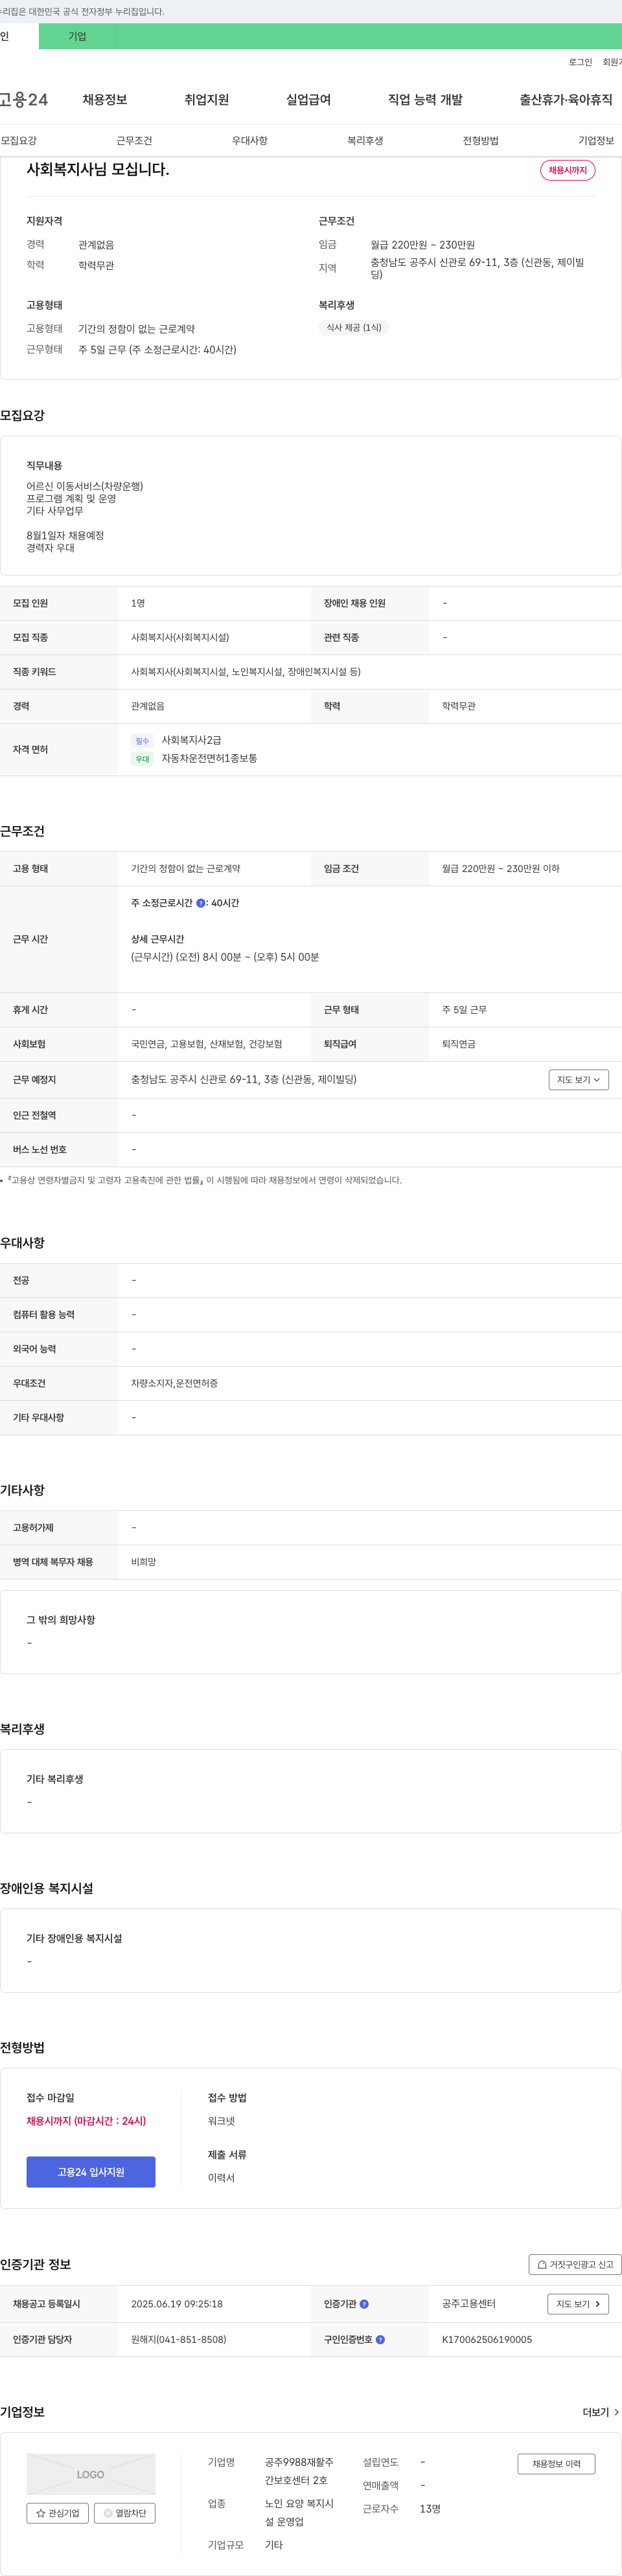Viewport: 622px width, 2576px height.
Task: Select the contact 원해지(041-851-8508)
Action: click(x=179, y=2340)
